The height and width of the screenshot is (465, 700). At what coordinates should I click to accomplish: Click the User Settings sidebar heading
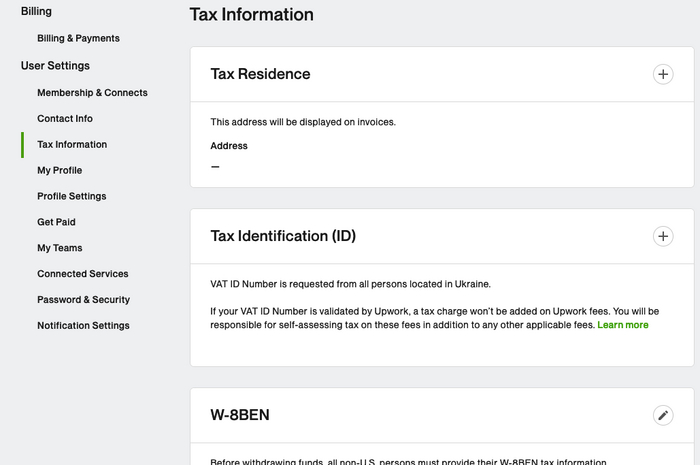pyautogui.click(x=55, y=66)
